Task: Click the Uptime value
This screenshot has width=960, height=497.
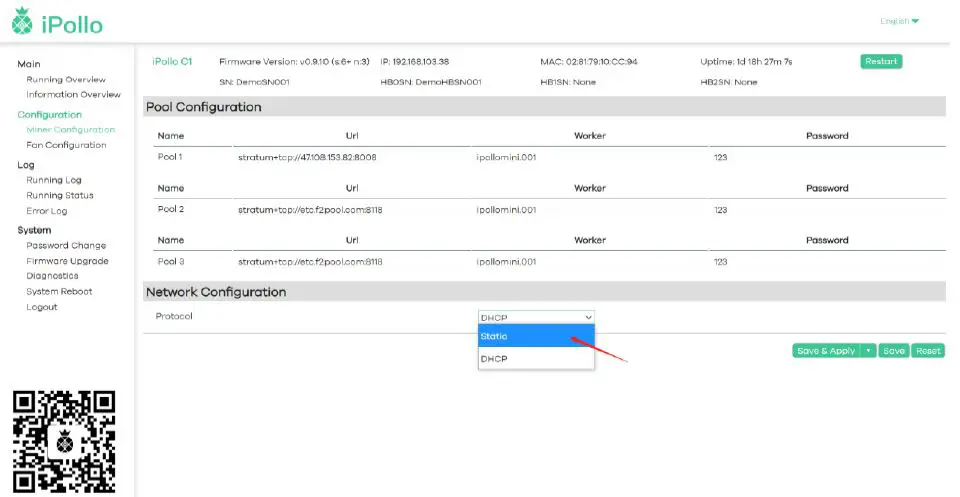Action: (x=746, y=62)
